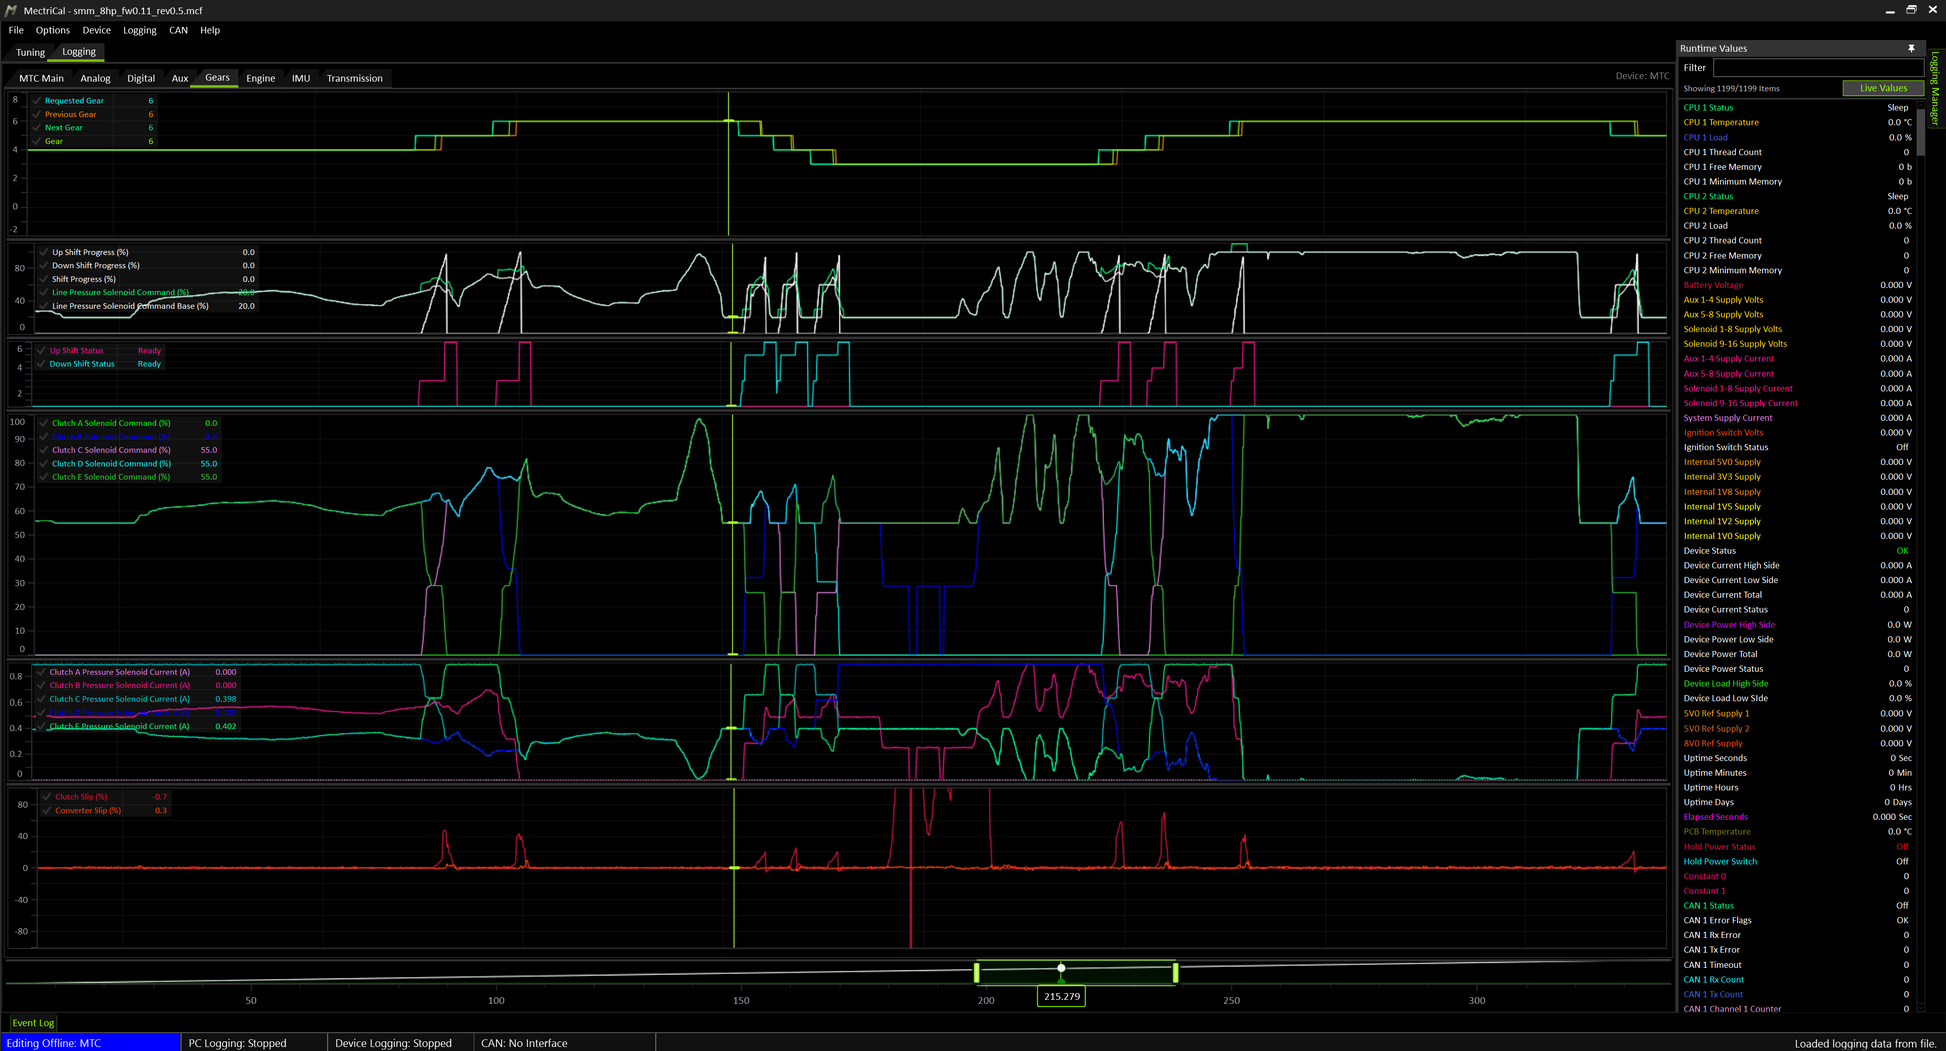Click into the Runtime Values Filter field
Image resolution: width=1946 pixels, height=1051 pixels.
1816,68
